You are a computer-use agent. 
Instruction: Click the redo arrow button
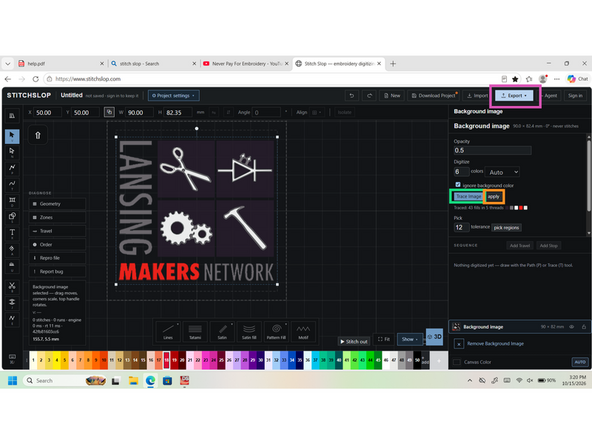pyautogui.click(x=369, y=96)
